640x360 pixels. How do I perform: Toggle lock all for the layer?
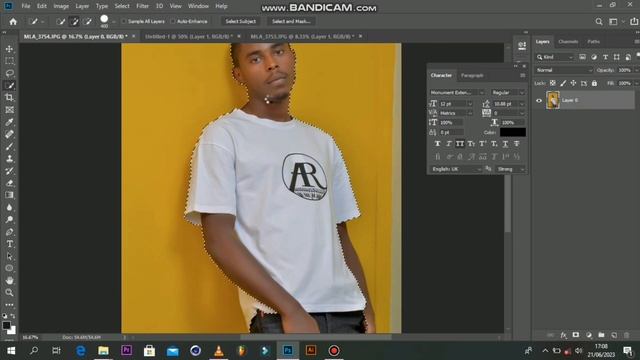pos(594,83)
